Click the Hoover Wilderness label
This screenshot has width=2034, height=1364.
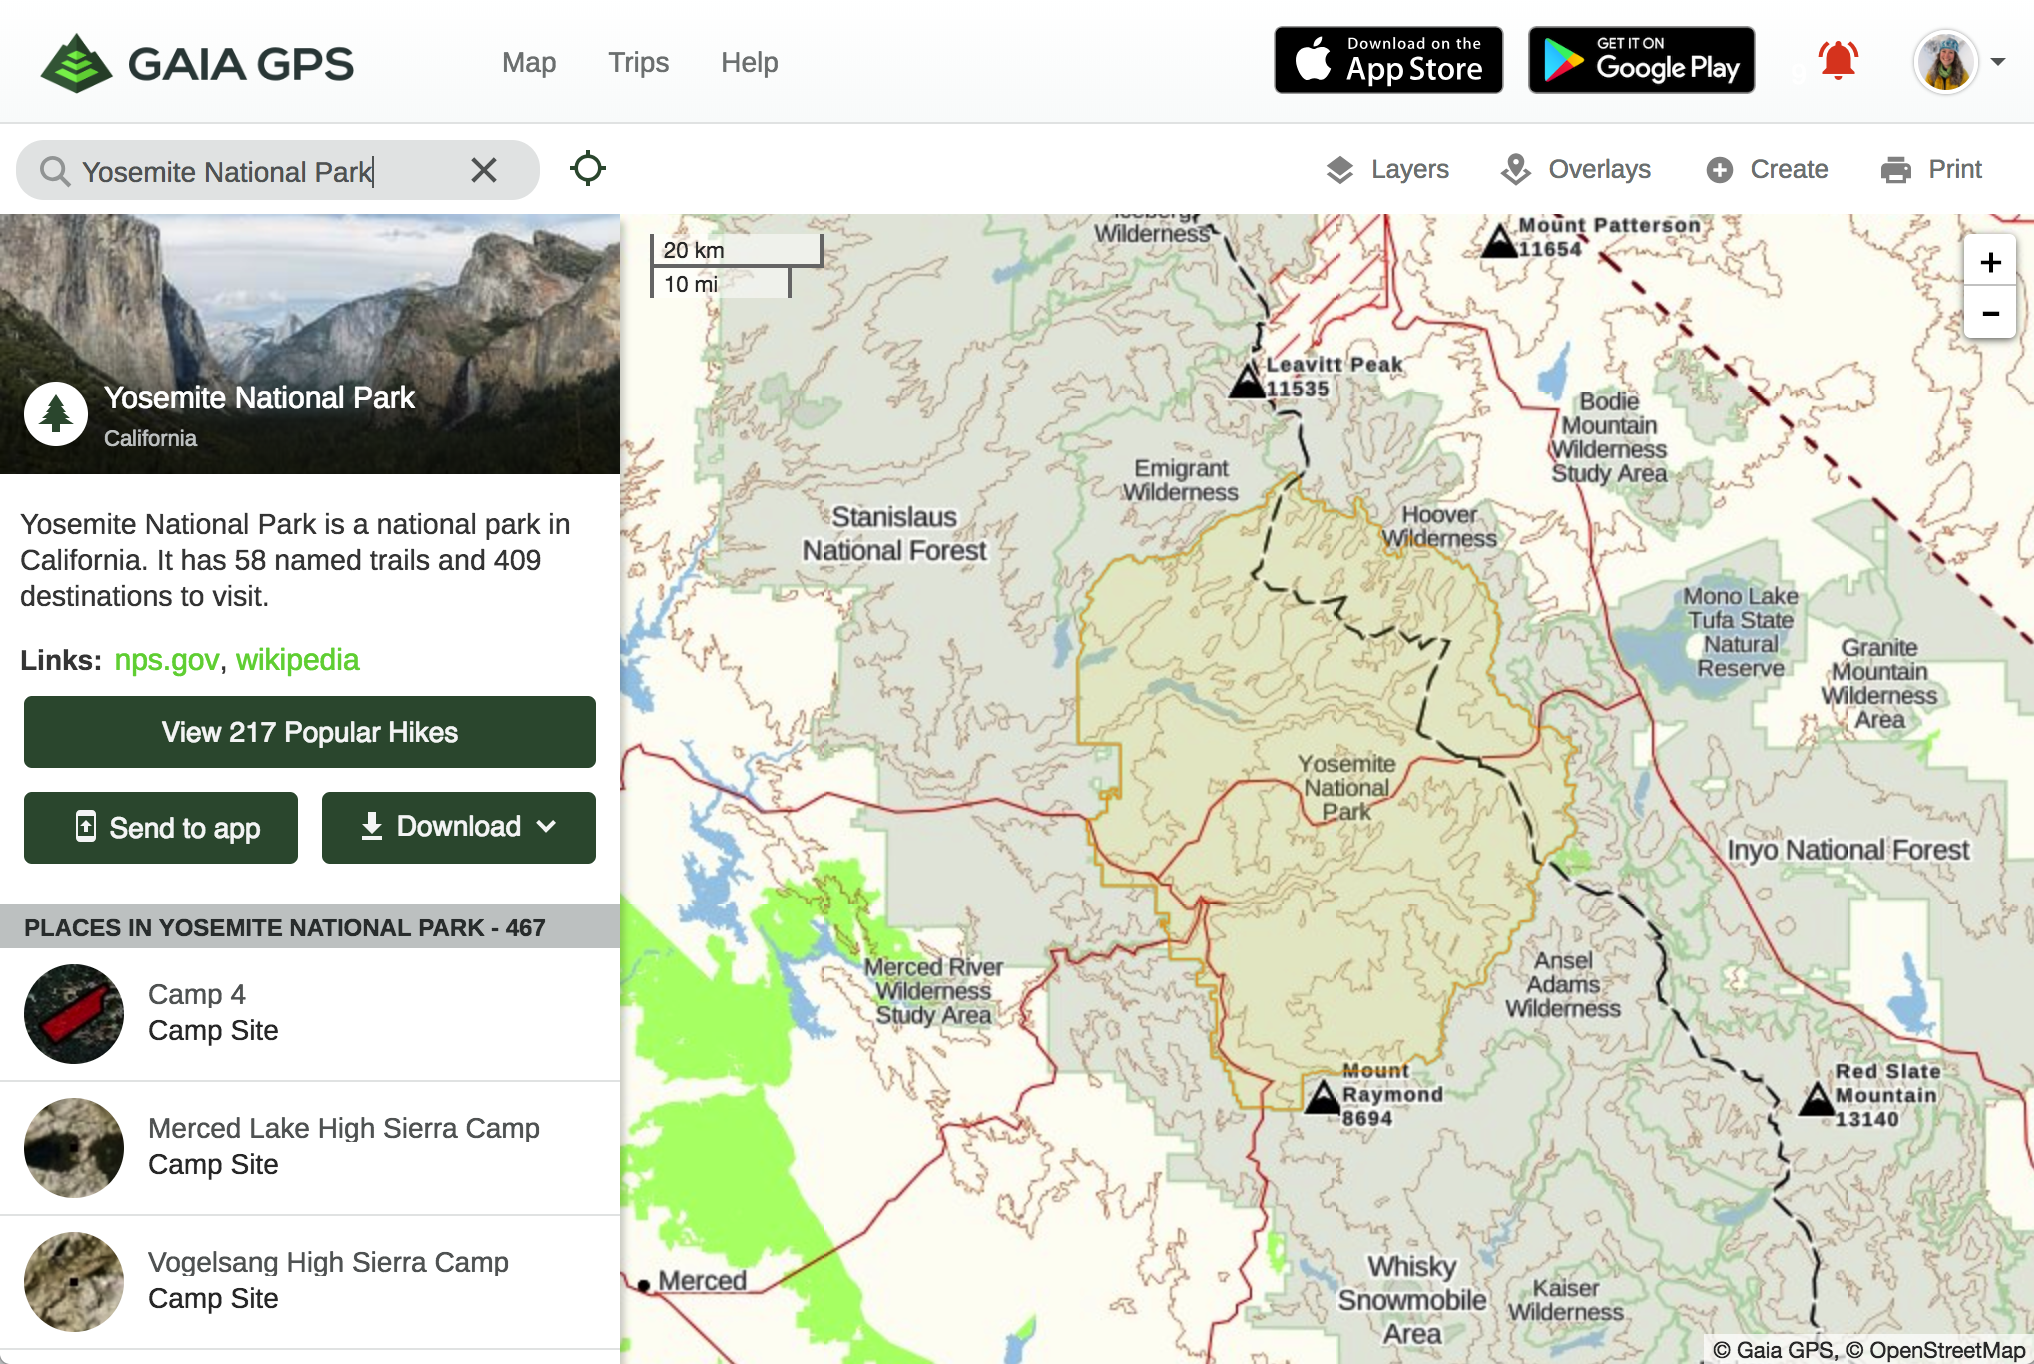coord(1440,526)
